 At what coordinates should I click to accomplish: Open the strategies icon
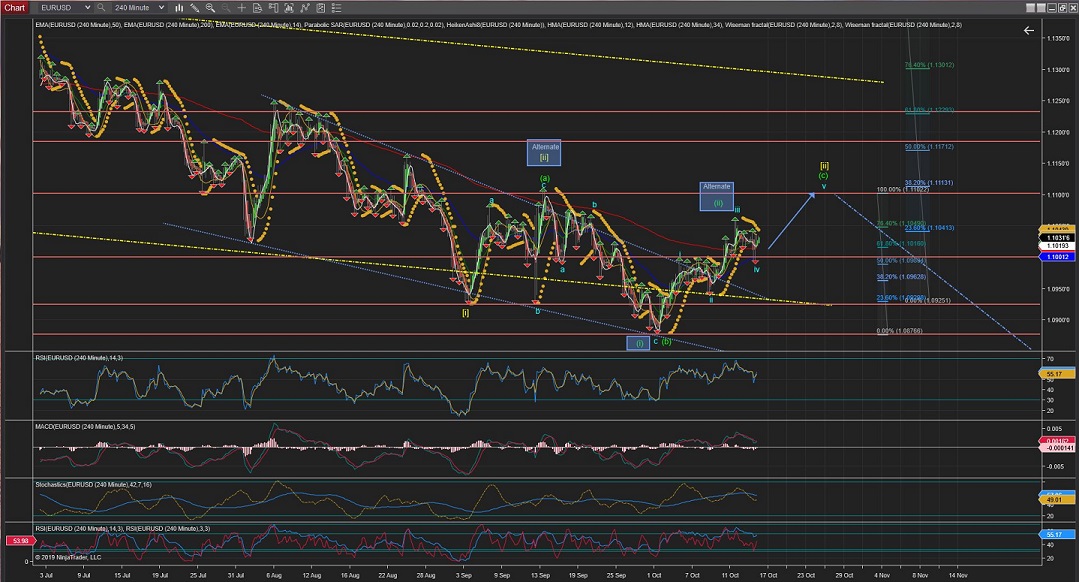pyautogui.click(x=321, y=8)
